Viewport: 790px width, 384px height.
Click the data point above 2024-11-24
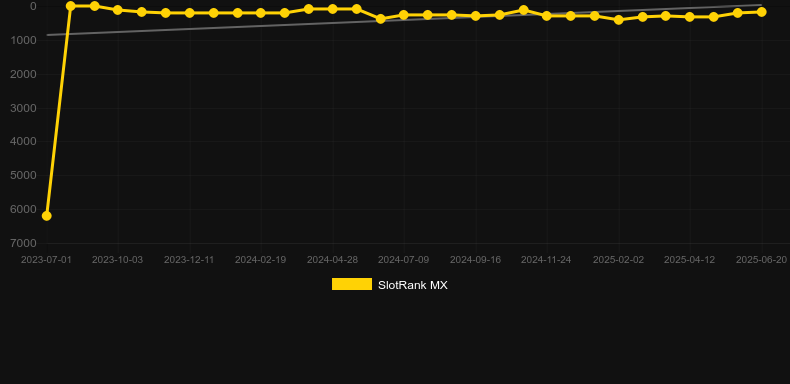pos(547,16)
